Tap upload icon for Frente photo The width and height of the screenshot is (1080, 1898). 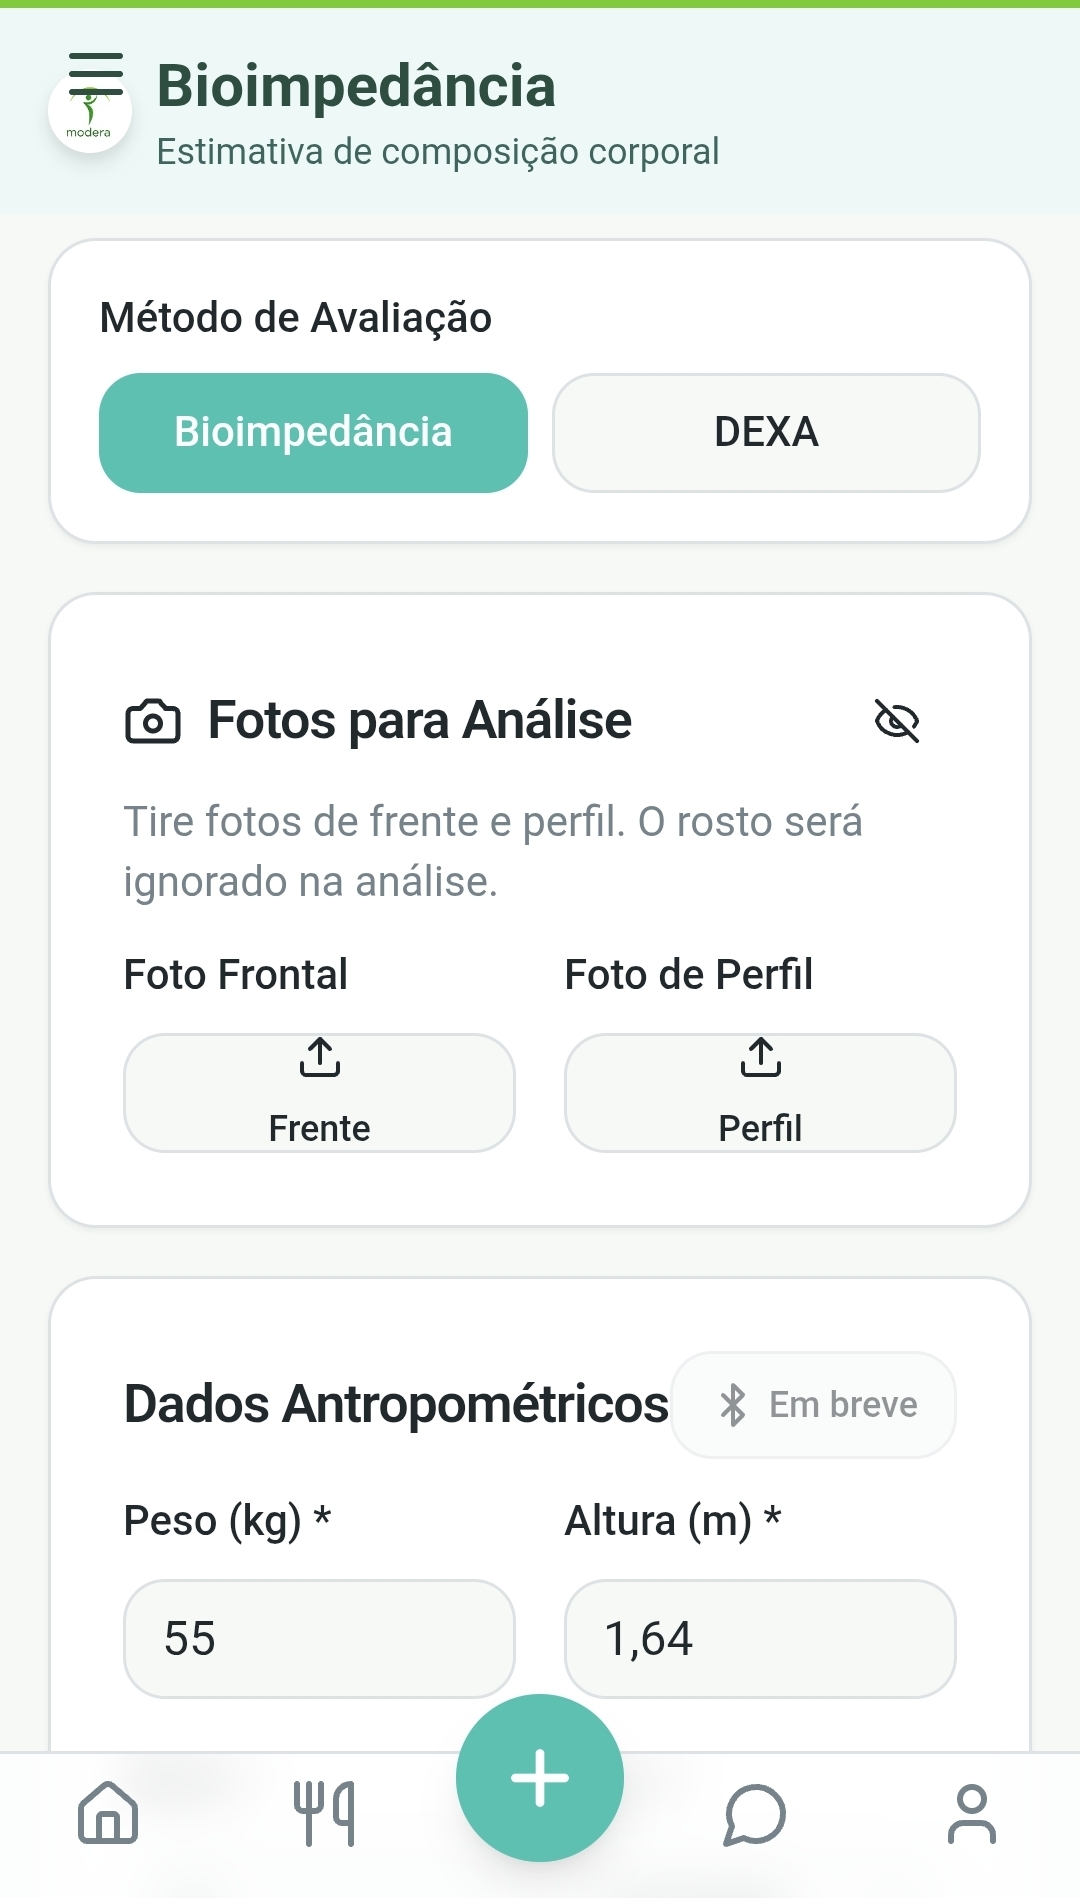(320, 1057)
